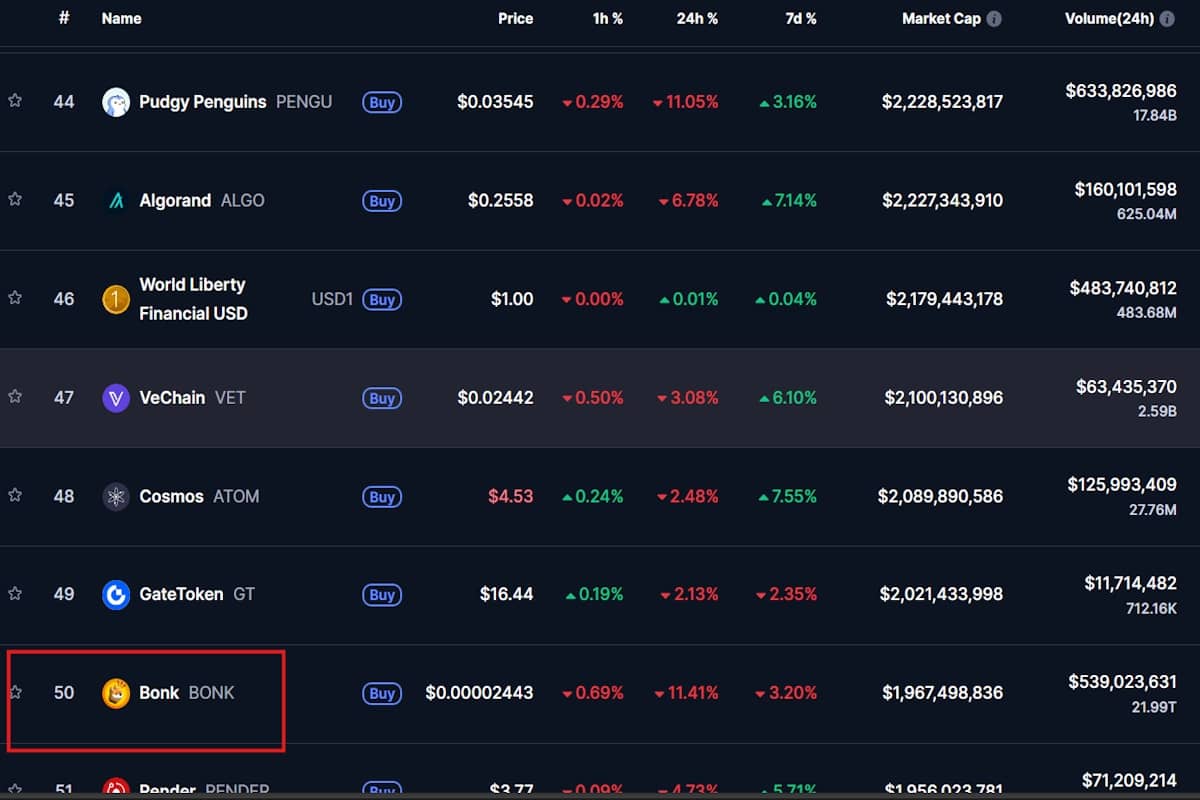Viewport: 1200px width, 800px height.
Task: Mark GateToken as favorite star
Action: pos(15,594)
